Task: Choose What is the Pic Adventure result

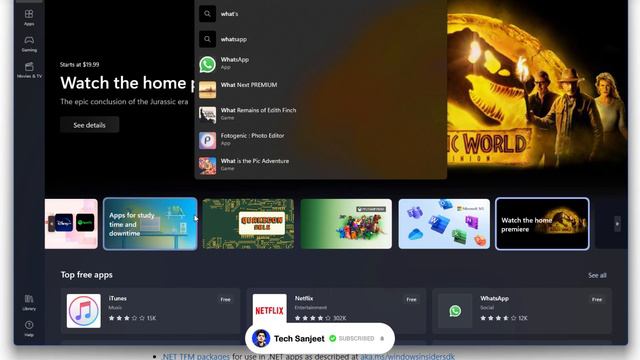Action: tap(320, 165)
